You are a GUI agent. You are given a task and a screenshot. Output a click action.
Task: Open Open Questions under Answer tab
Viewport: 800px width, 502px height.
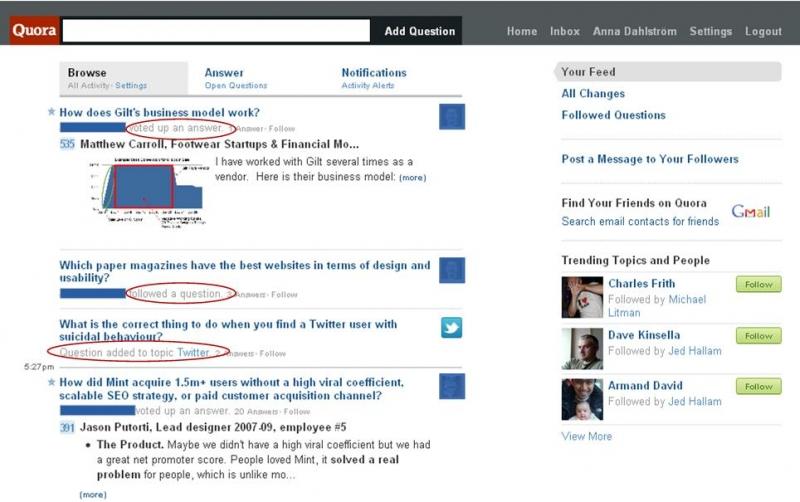tap(236, 85)
